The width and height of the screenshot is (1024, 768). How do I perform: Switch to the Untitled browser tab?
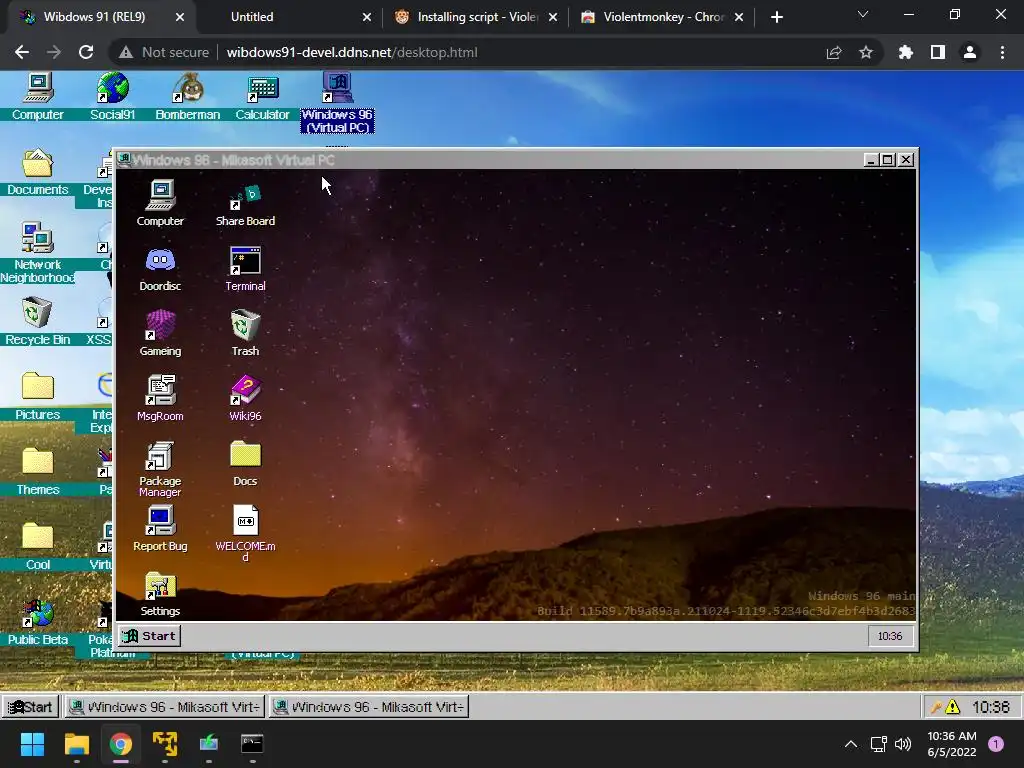click(252, 17)
